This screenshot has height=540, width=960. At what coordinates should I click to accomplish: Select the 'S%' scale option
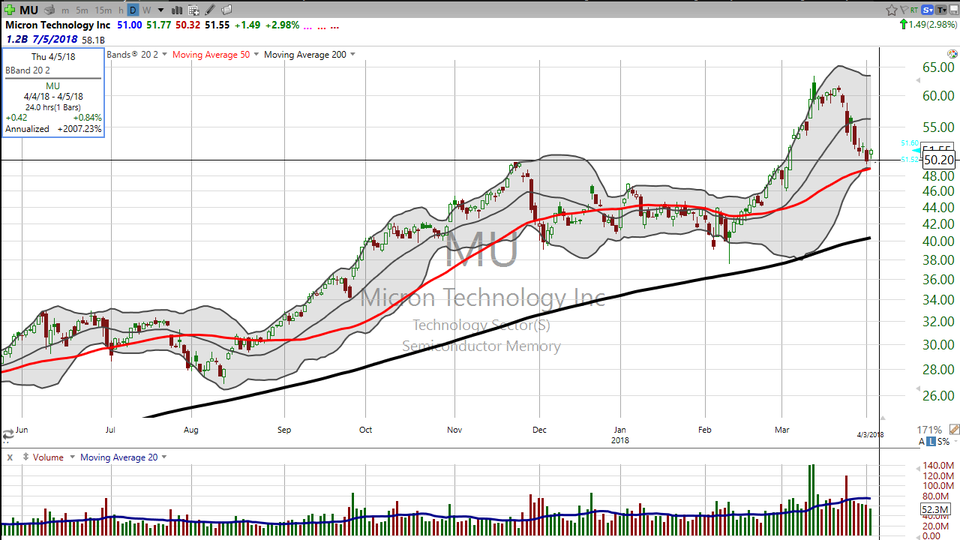(x=943, y=441)
